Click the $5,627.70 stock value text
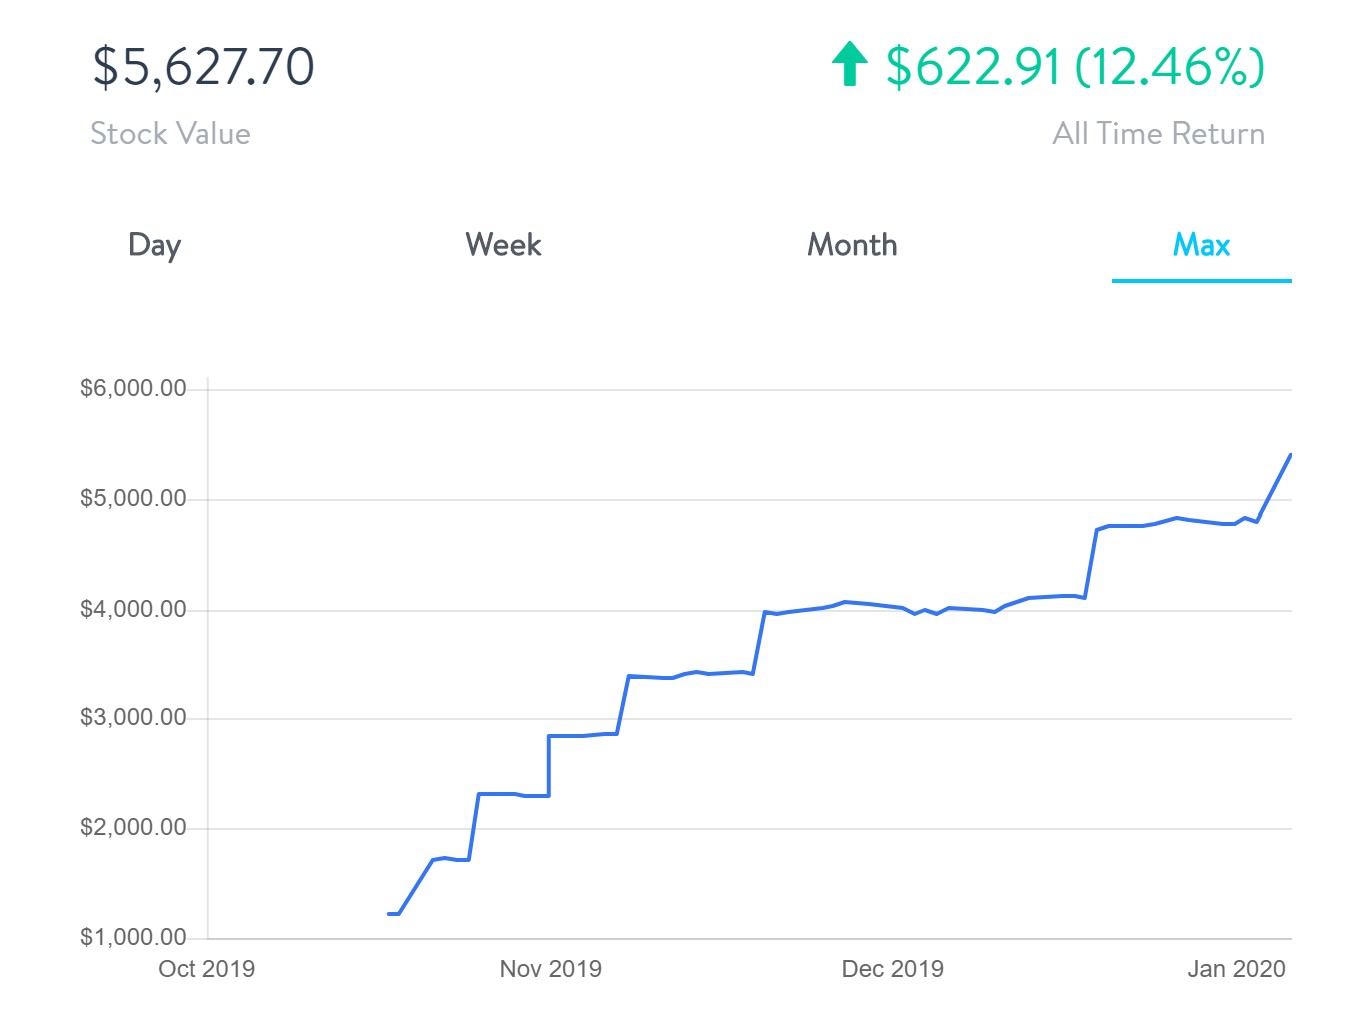 click(203, 66)
